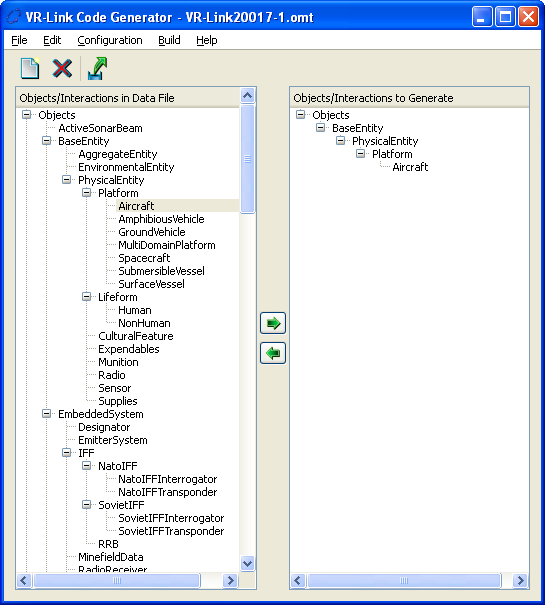Collapse the EmbeddedSystem tree node
This screenshot has height=605, width=545.
coord(46,414)
